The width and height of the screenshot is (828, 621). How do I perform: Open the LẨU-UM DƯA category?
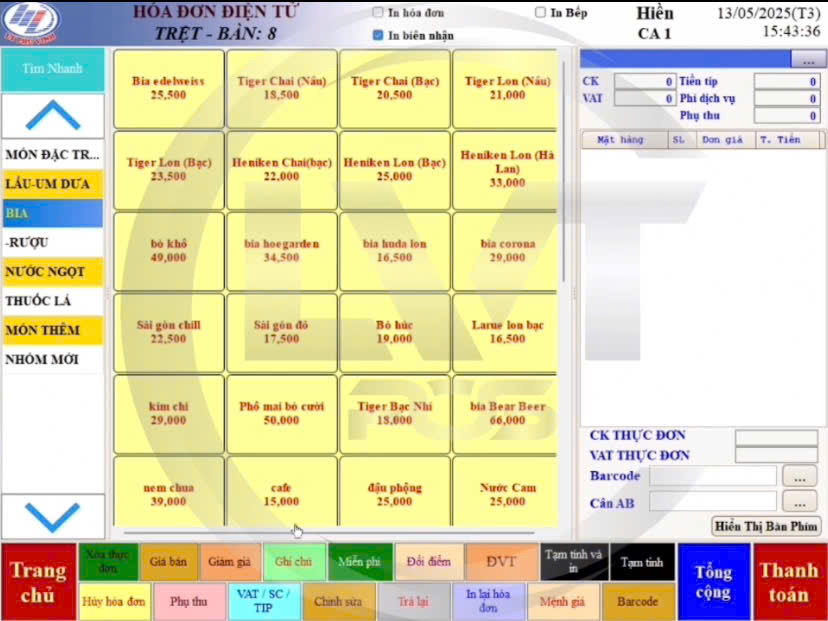52,184
